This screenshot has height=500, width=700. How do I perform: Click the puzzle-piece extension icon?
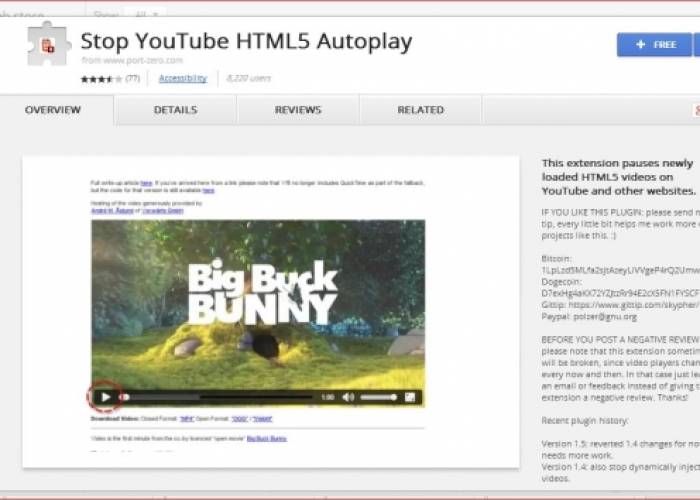coord(49,44)
